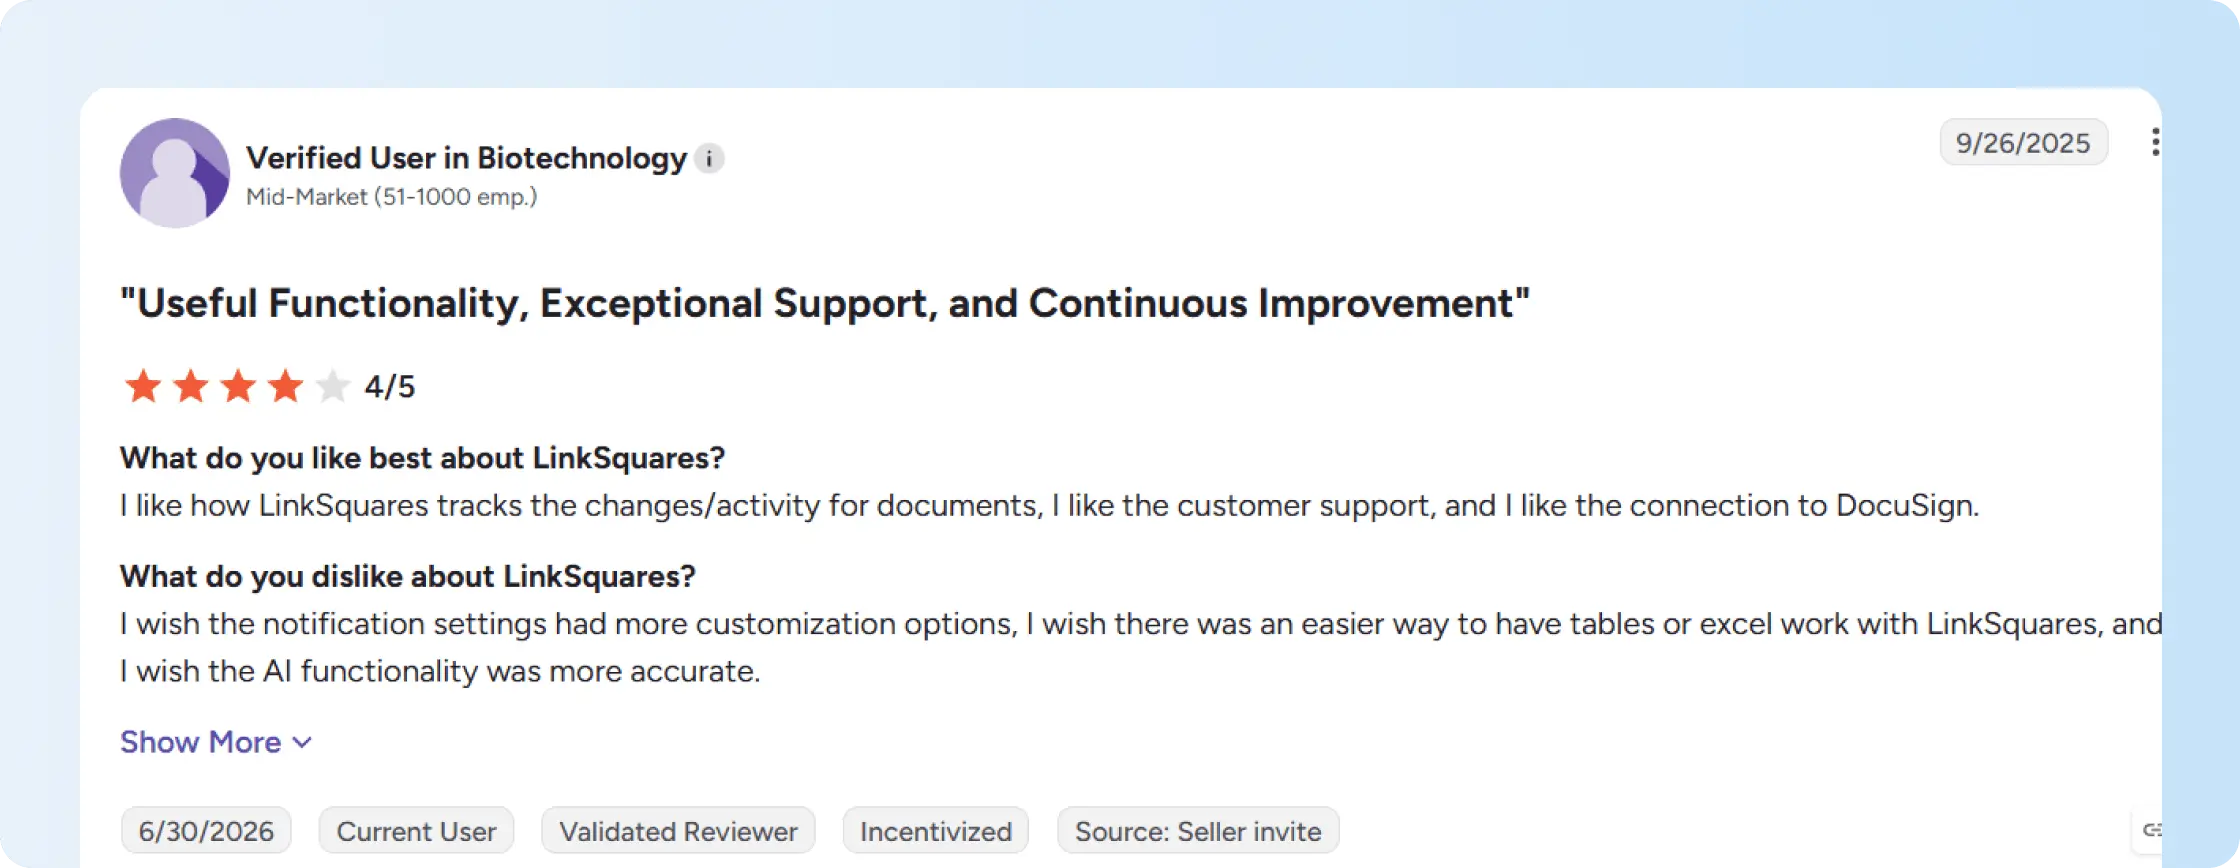2240x868 pixels.
Task: Select the Validated Reviewer tag
Action: pos(678,831)
